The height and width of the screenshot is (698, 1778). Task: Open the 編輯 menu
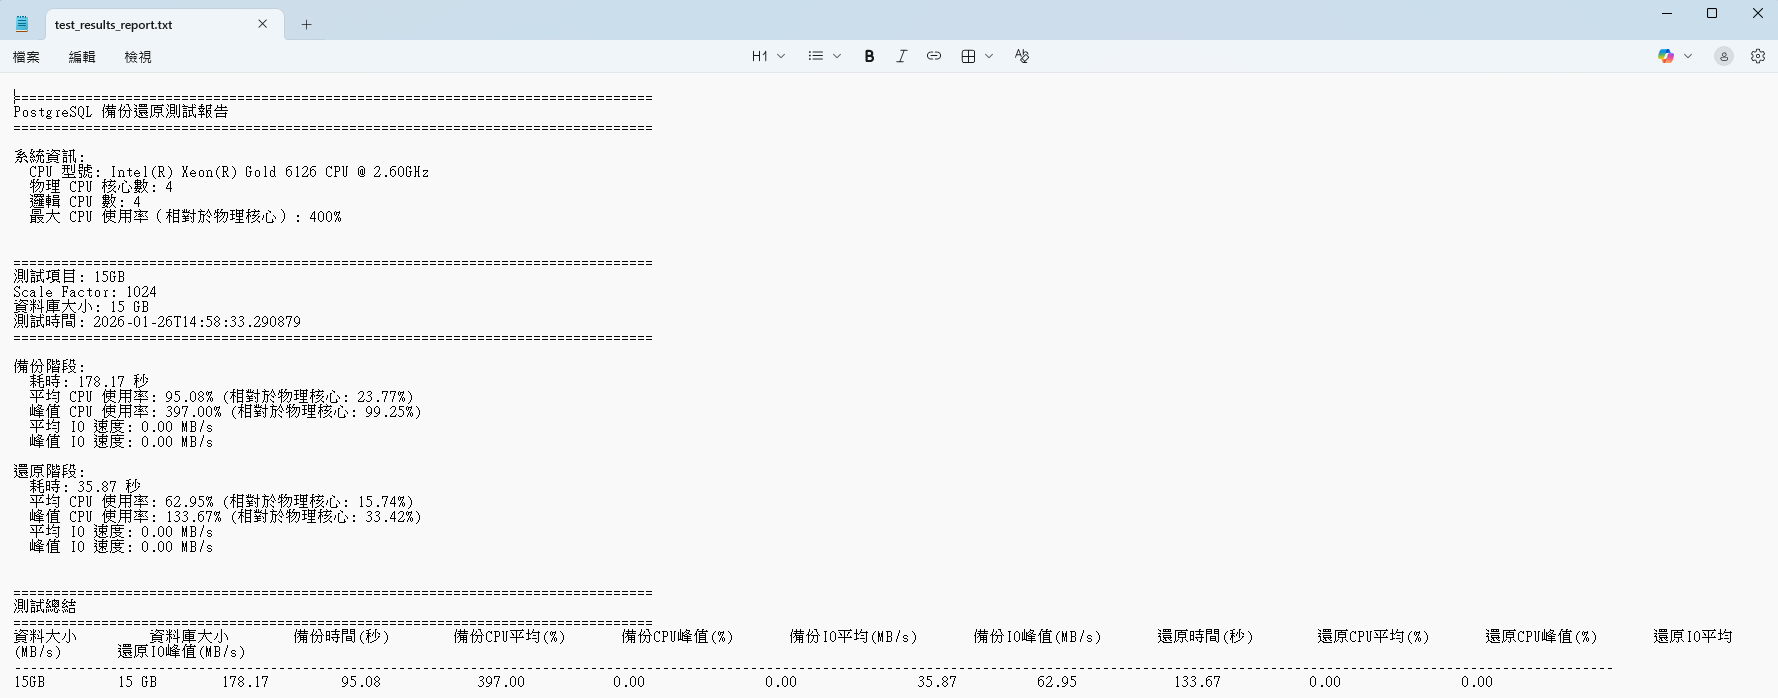[82, 57]
